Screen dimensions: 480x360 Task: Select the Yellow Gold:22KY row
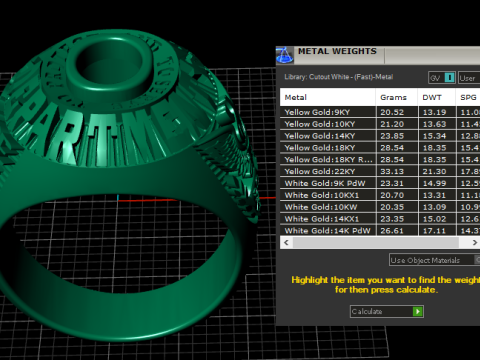coord(380,171)
